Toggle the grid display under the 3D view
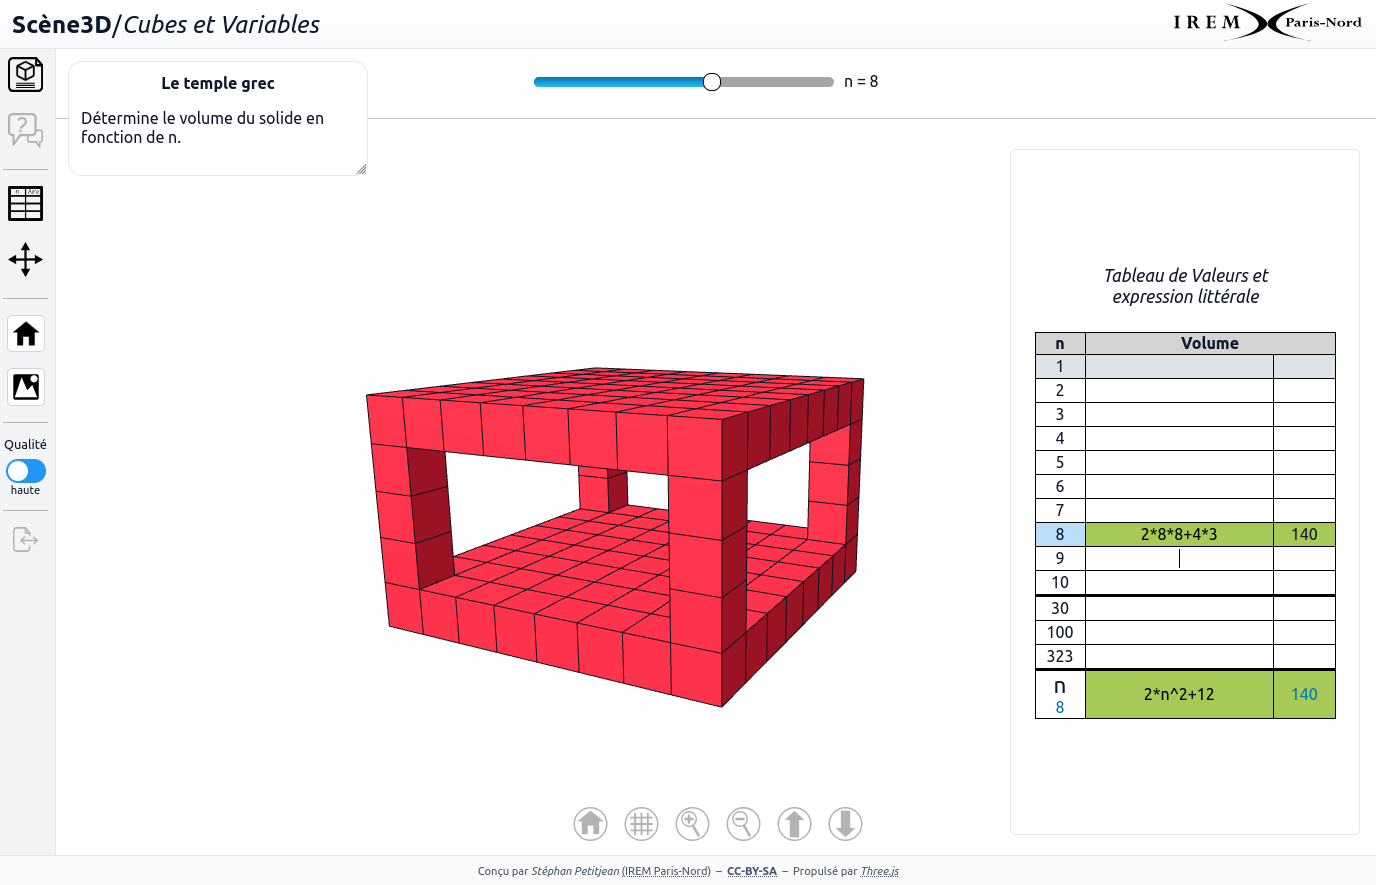 pyautogui.click(x=642, y=824)
